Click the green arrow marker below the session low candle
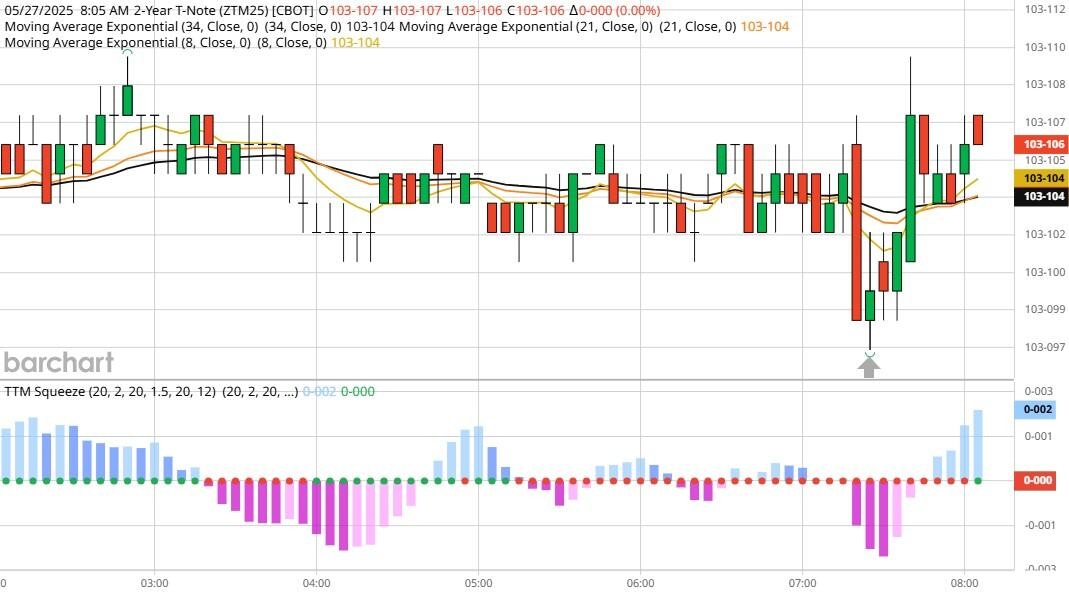Screen dimensions: 1069x594 coord(868,364)
